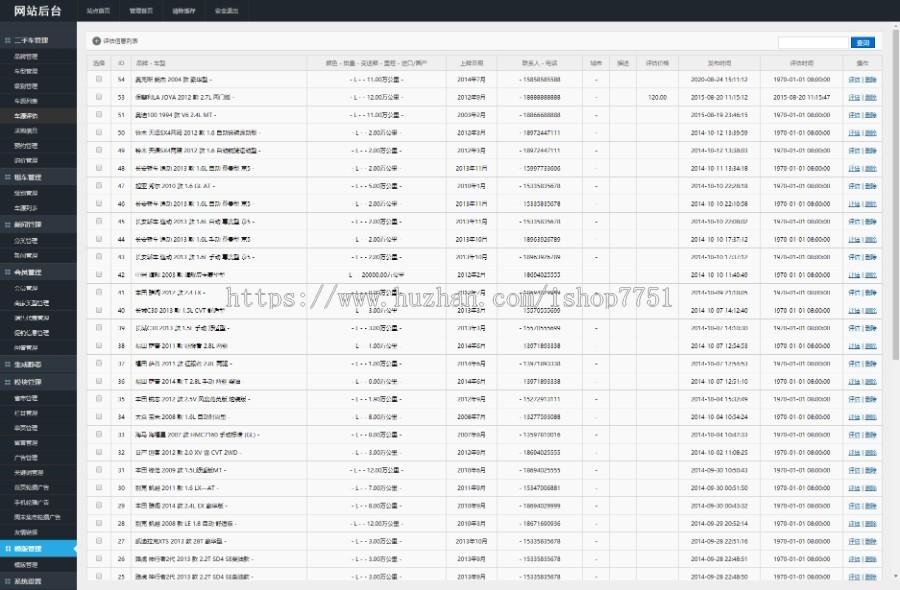Click phone number 18888888888 in row 53

[541, 98]
